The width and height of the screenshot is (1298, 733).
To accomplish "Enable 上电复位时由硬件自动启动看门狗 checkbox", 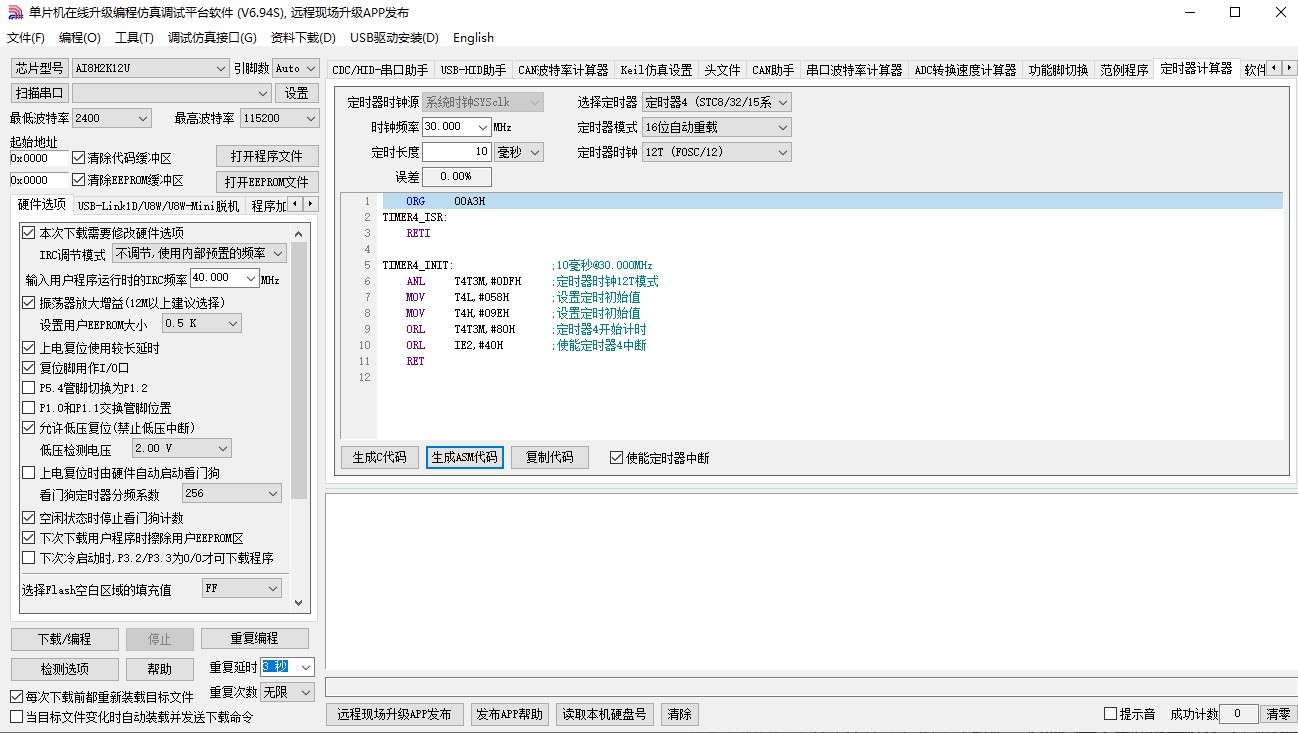I will pyautogui.click(x=28, y=473).
